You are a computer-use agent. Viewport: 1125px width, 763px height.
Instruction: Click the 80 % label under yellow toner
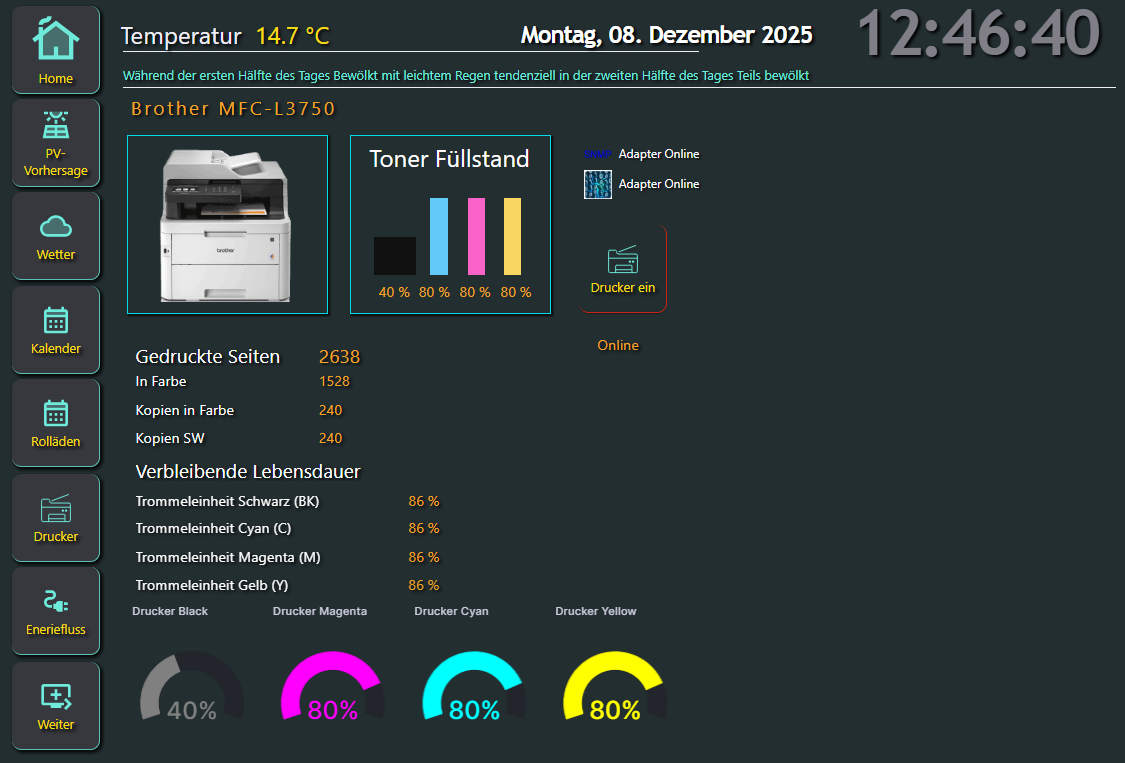coord(516,292)
